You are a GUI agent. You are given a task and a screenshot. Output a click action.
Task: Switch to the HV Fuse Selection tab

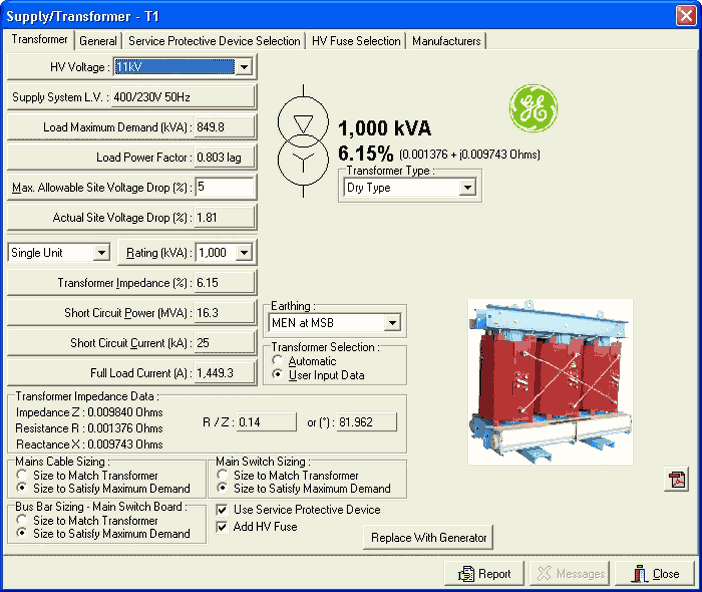pyautogui.click(x=356, y=41)
